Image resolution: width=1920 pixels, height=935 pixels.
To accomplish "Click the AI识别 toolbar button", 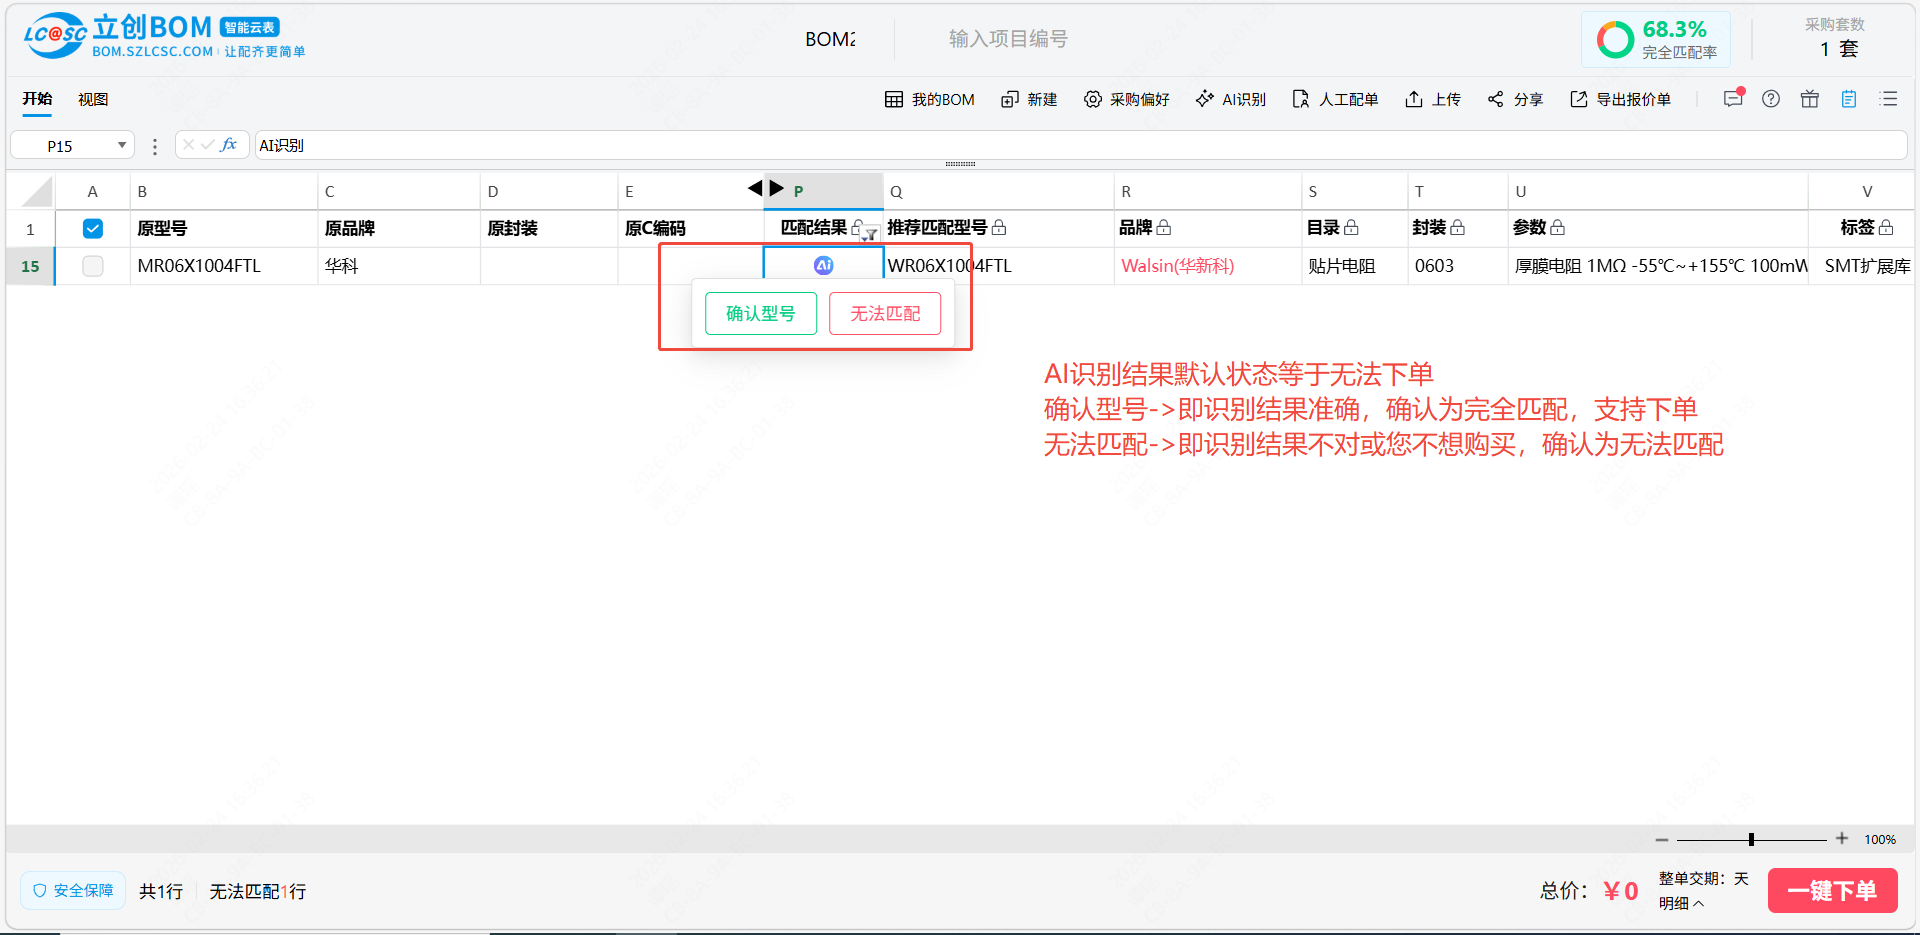I will 1231,99.
